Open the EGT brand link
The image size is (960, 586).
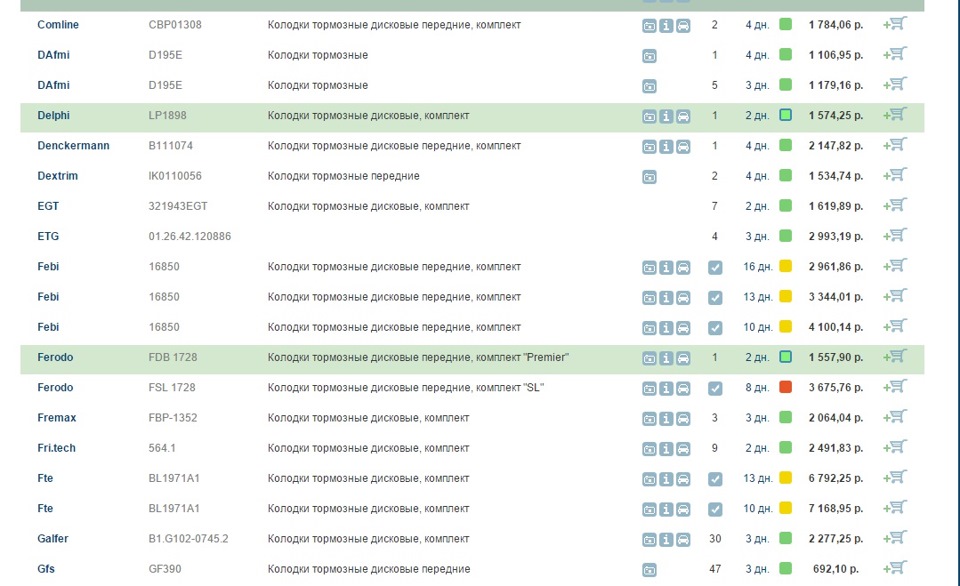(x=48, y=206)
